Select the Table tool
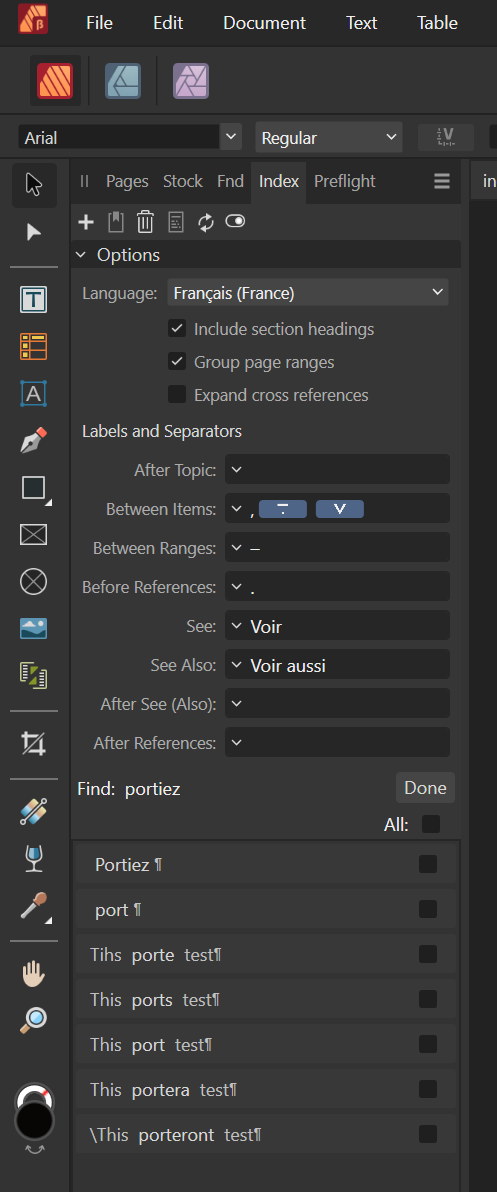This screenshot has width=497, height=1192. point(33,346)
